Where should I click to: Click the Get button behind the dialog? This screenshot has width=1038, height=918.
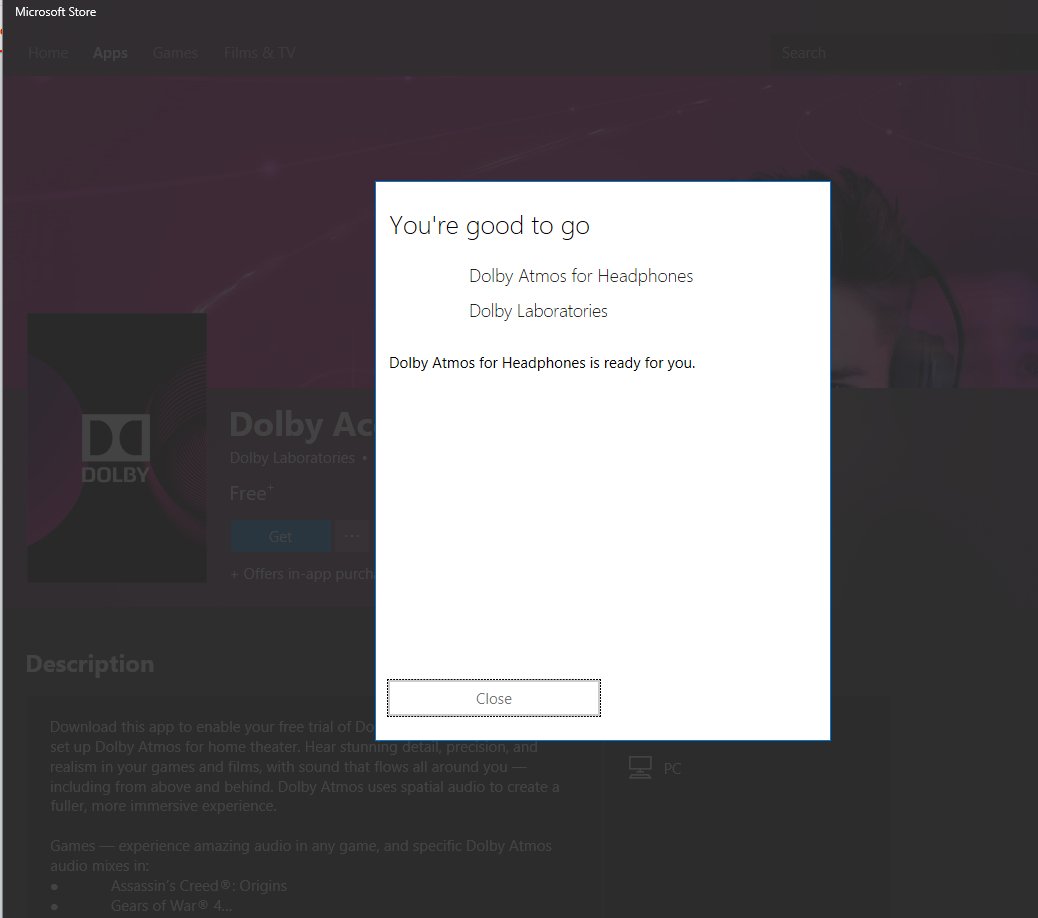(x=281, y=537)
